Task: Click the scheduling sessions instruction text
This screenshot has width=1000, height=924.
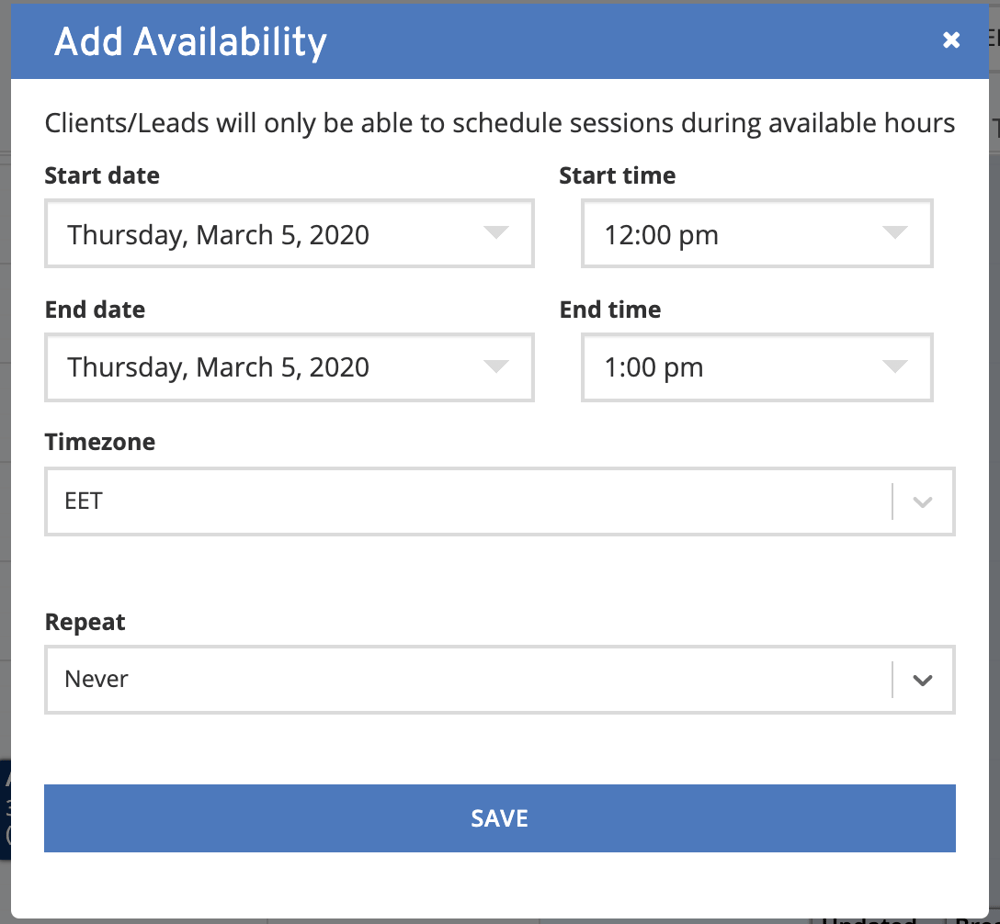Action: pyautogui.click(x=499, y=123)
